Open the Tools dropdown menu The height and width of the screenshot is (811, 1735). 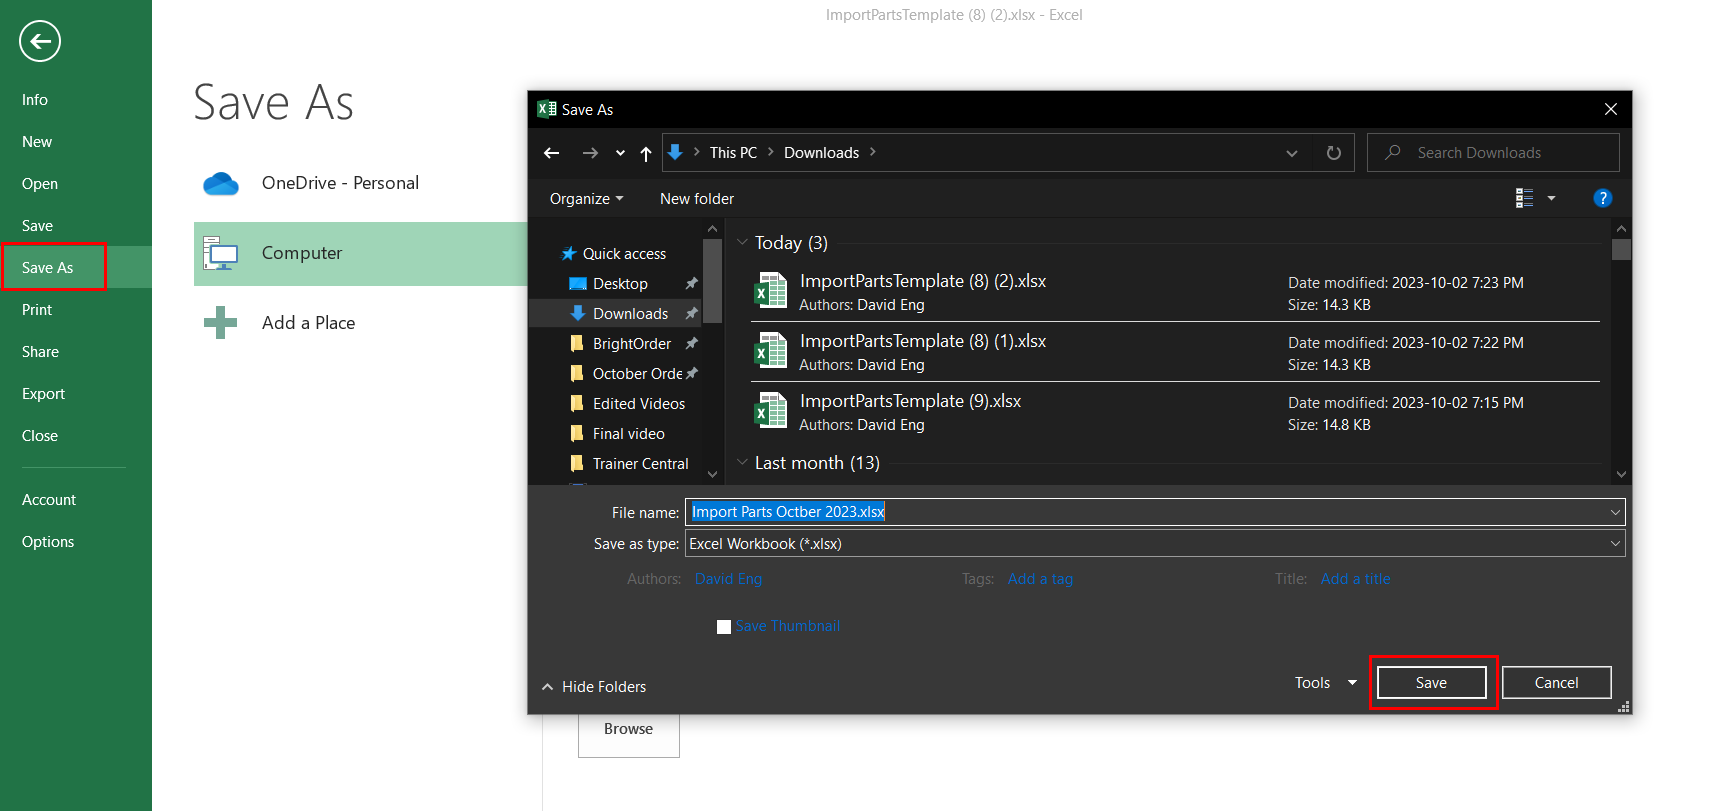pos(1326,683)
